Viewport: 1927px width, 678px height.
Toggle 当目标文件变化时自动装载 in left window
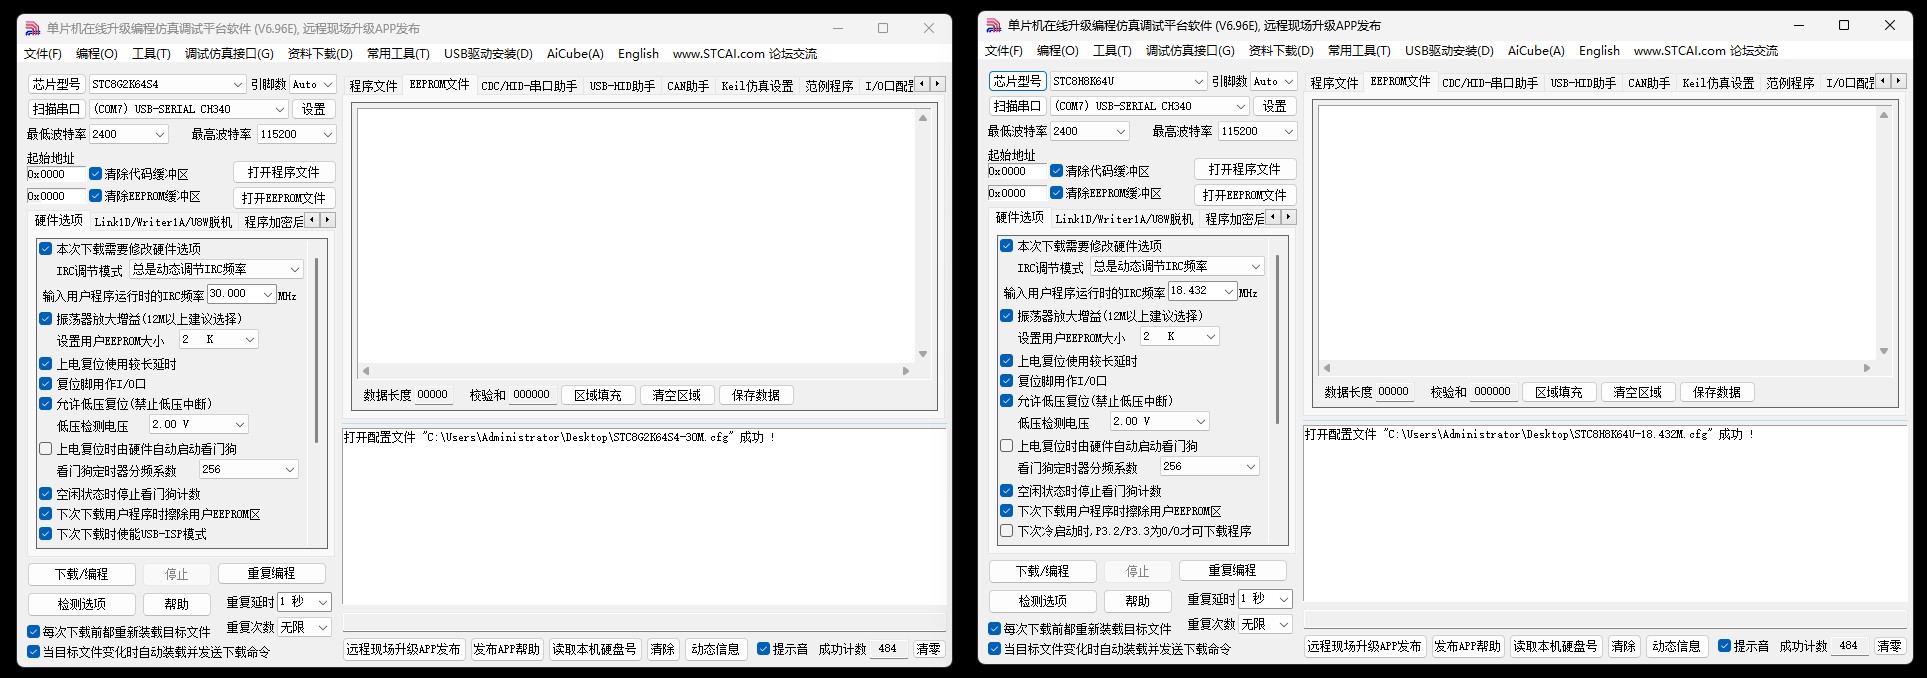point(33,652)
